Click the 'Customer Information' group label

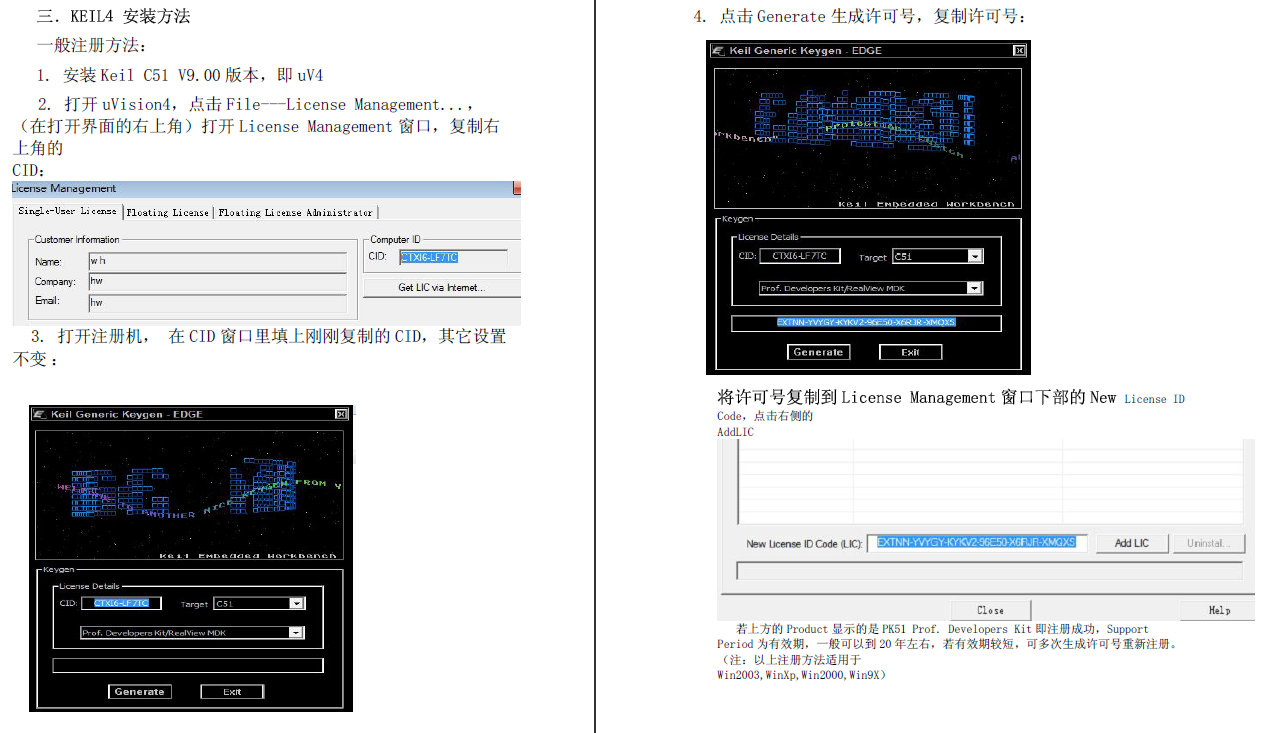tap(77, 240)
